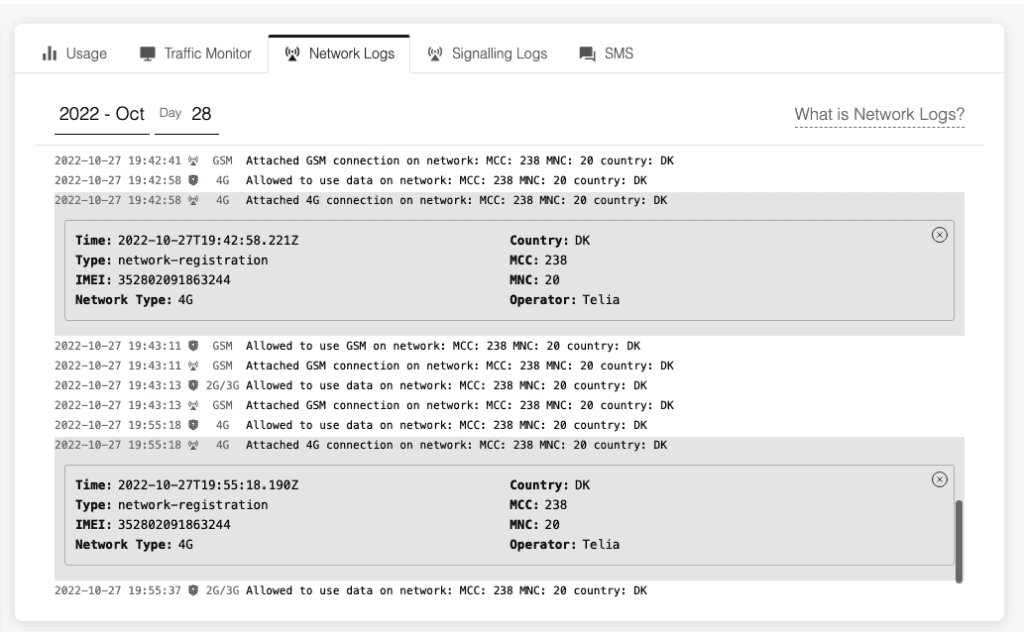Switch to the SMS tab

[x=606, y=54]
